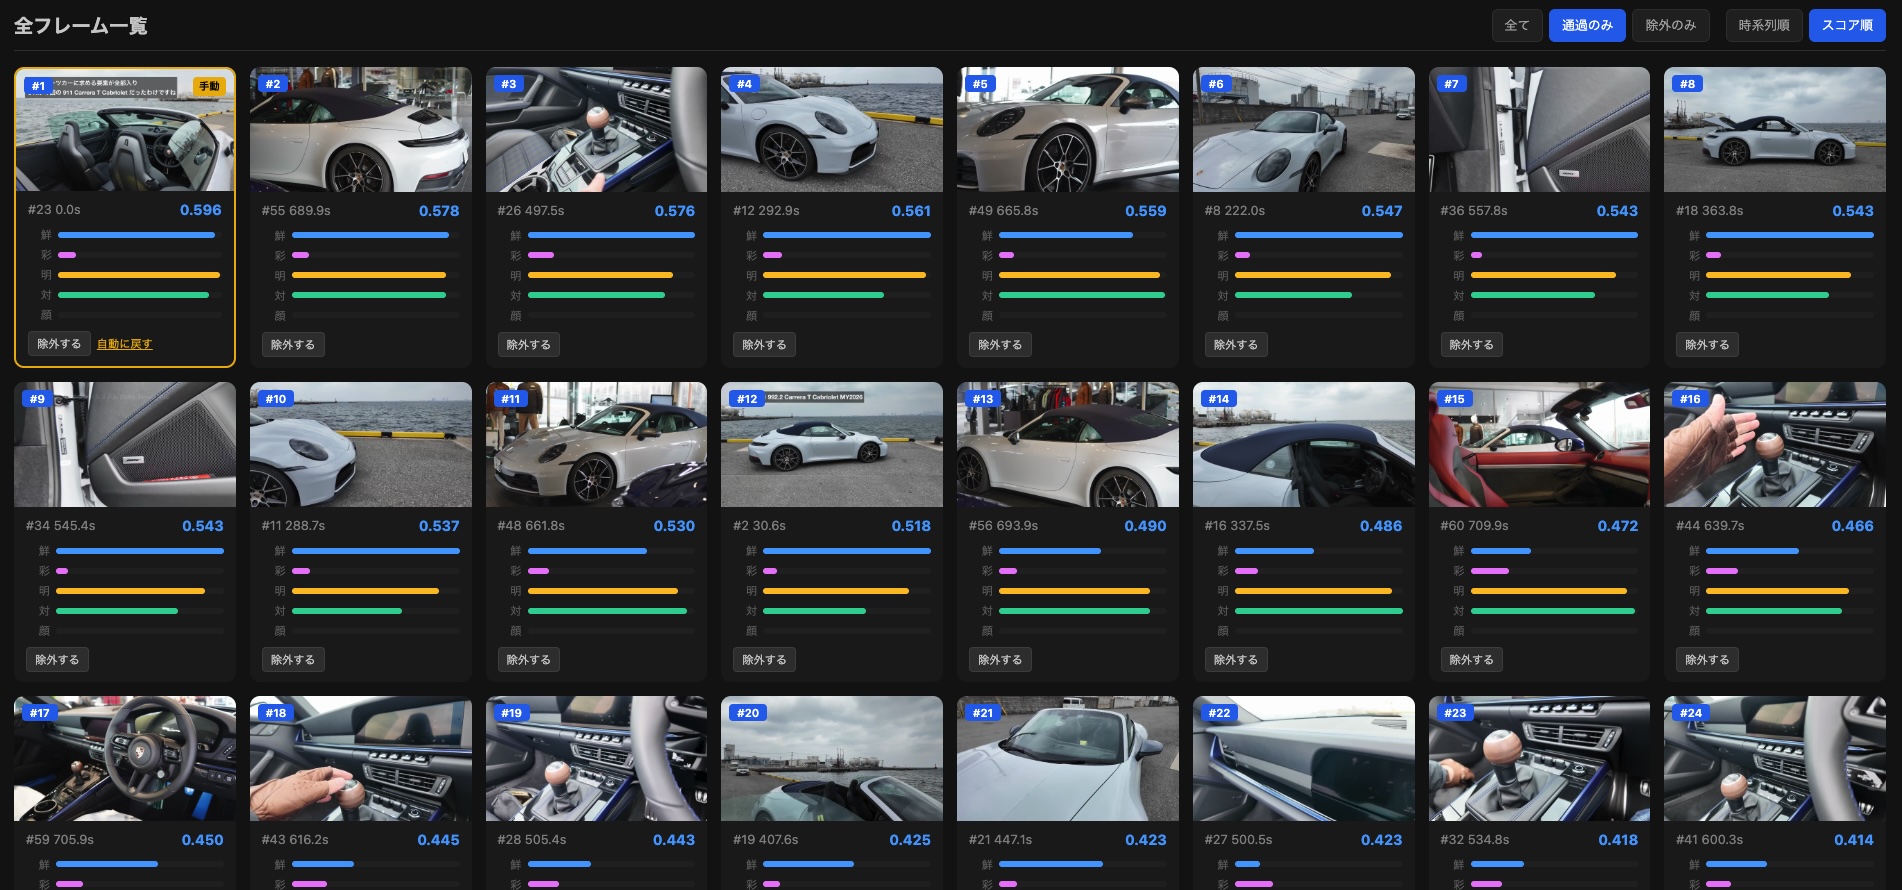
Task: Click the #10 rank badge
Action: [x=275, y=399]
